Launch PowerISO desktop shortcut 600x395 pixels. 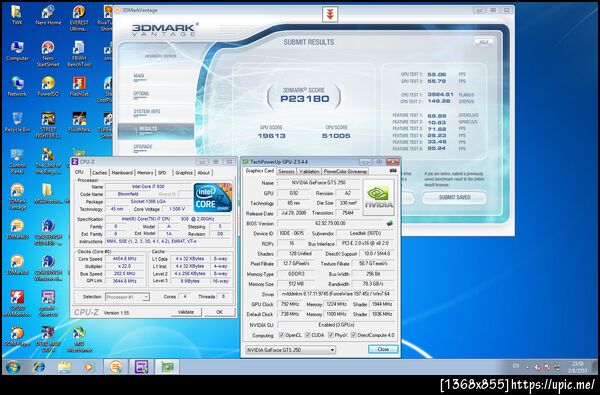[48, 86]
